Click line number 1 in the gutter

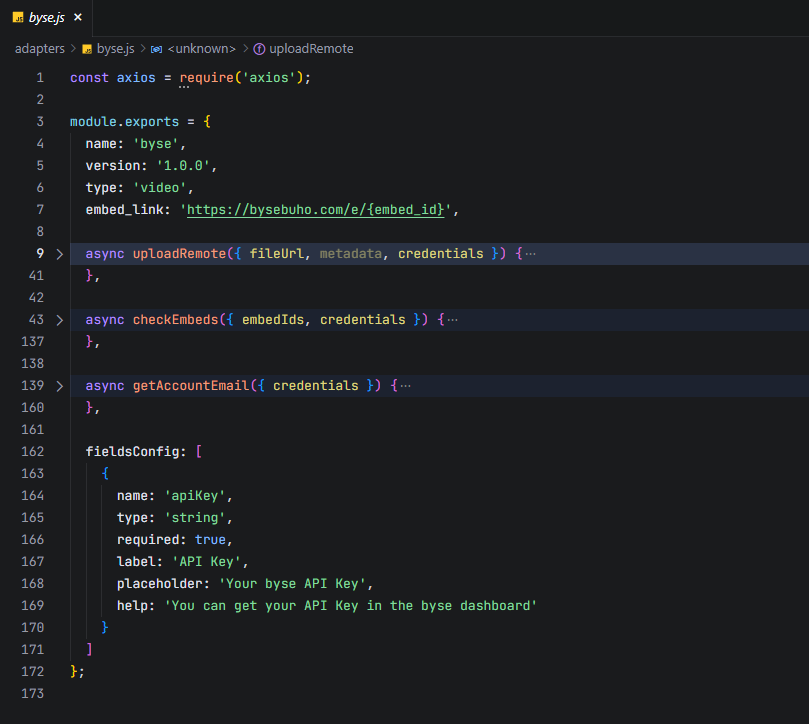pos(40,78)
